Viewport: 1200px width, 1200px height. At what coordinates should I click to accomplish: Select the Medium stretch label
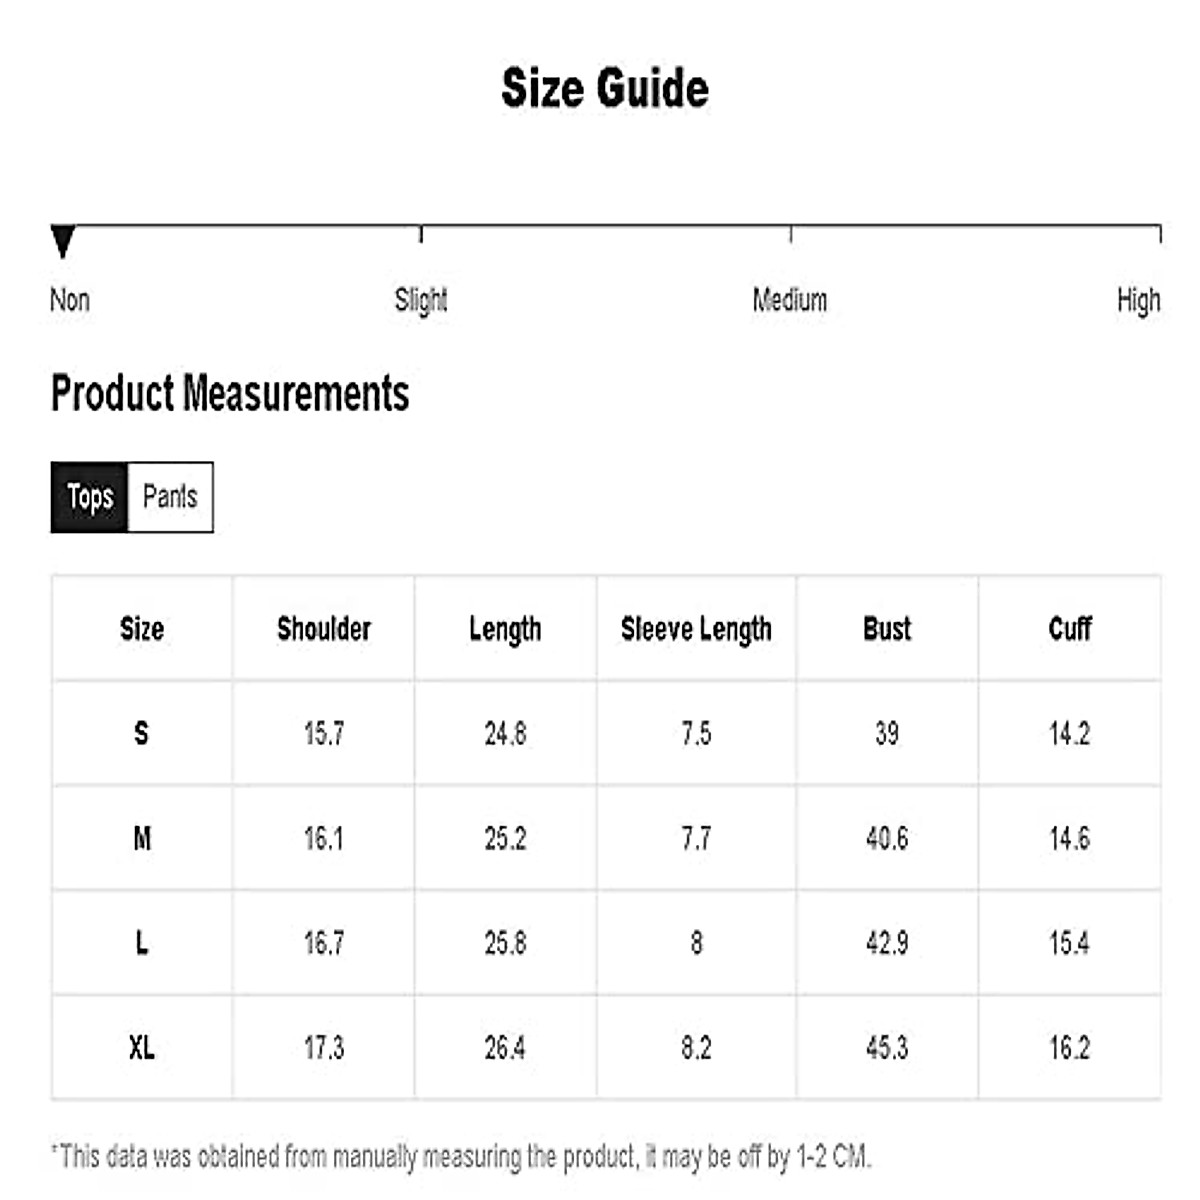tap(790, 300)
